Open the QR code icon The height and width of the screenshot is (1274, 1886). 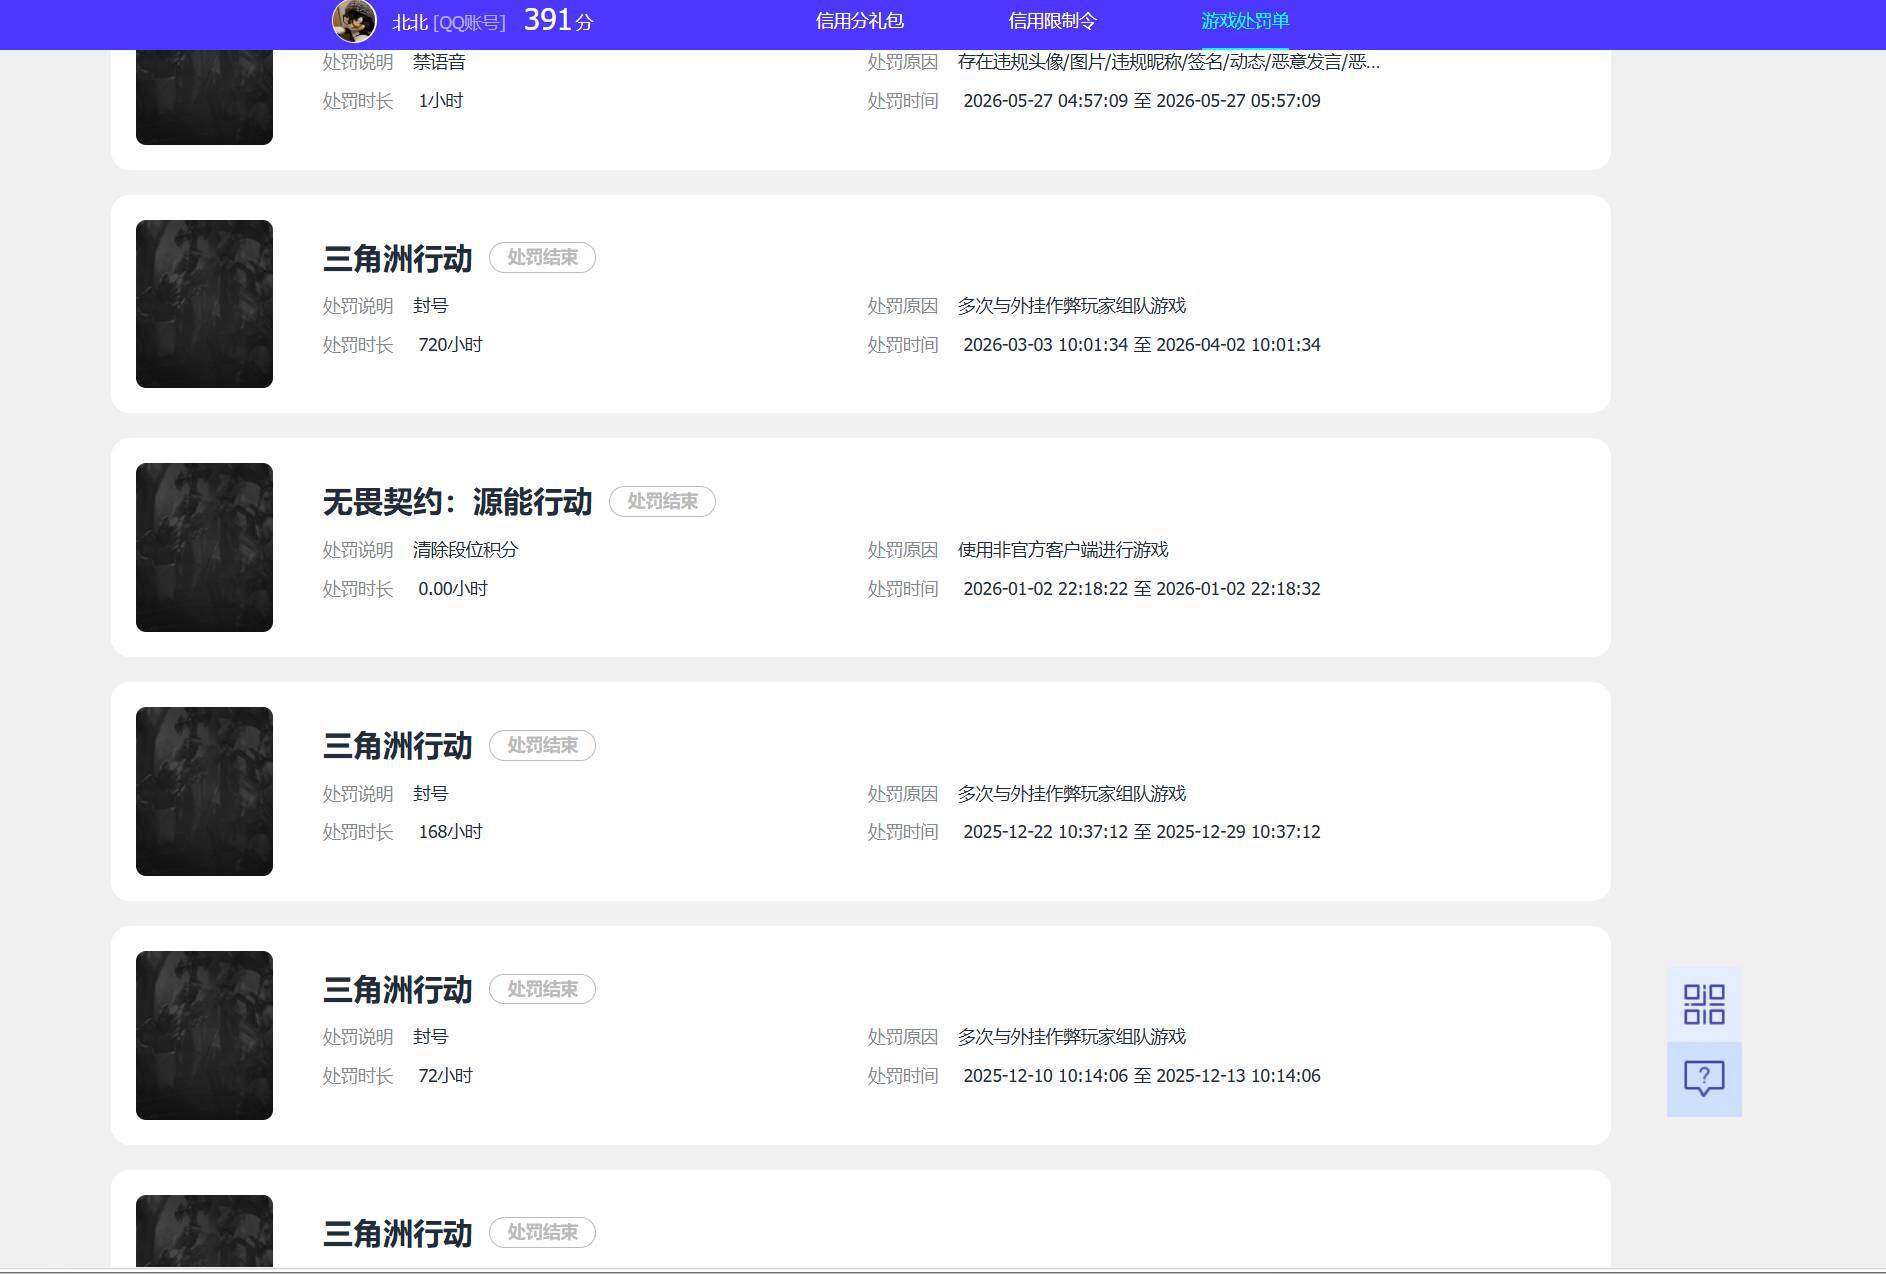point(1704,1004)
